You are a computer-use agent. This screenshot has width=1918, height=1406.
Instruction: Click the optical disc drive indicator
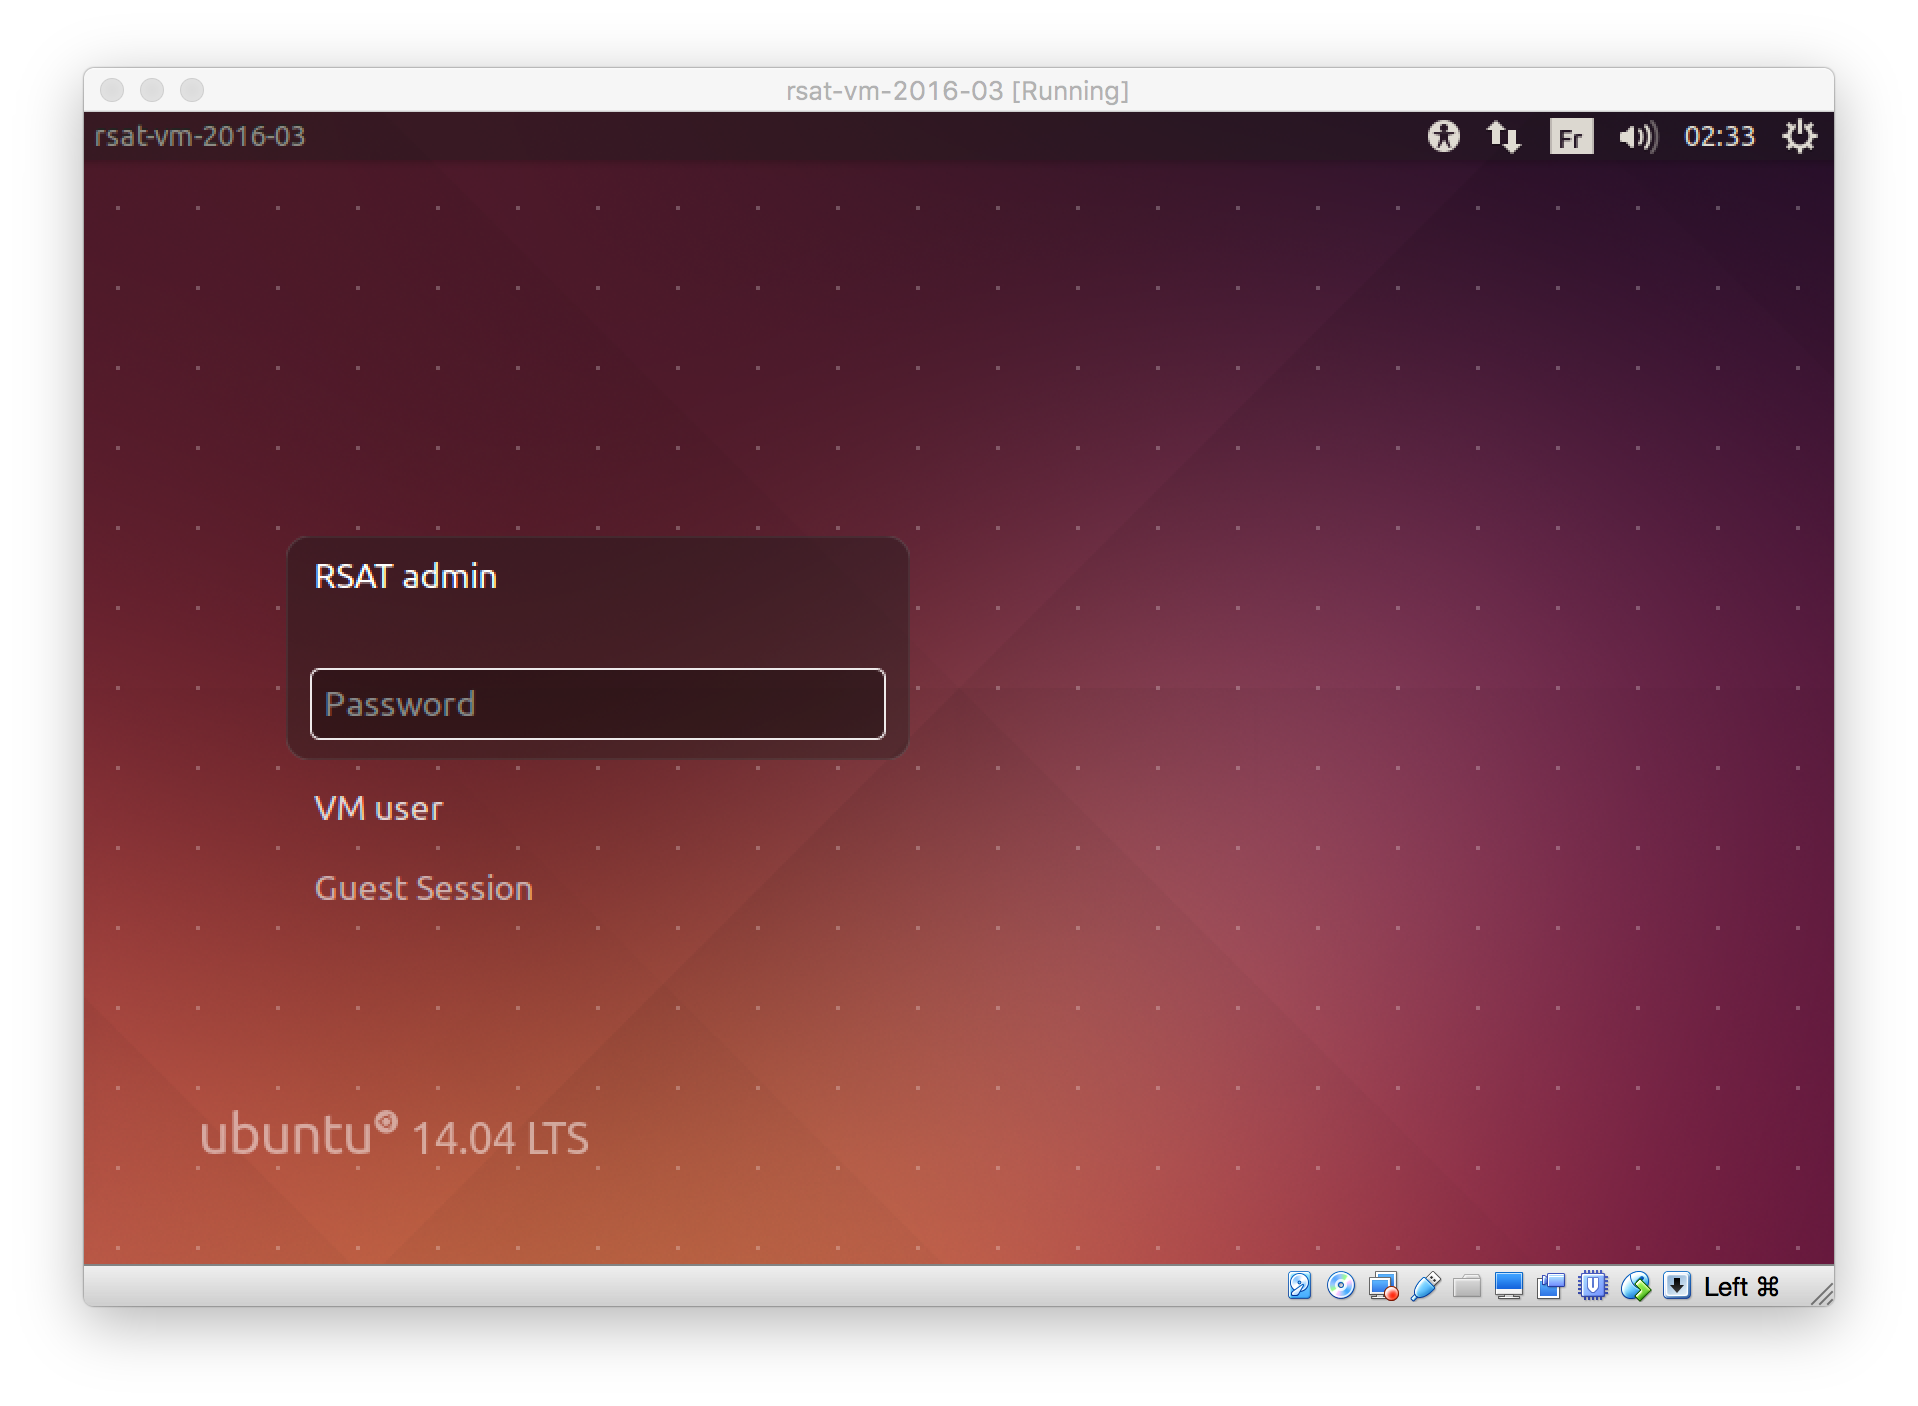tap(1341, 1286)
